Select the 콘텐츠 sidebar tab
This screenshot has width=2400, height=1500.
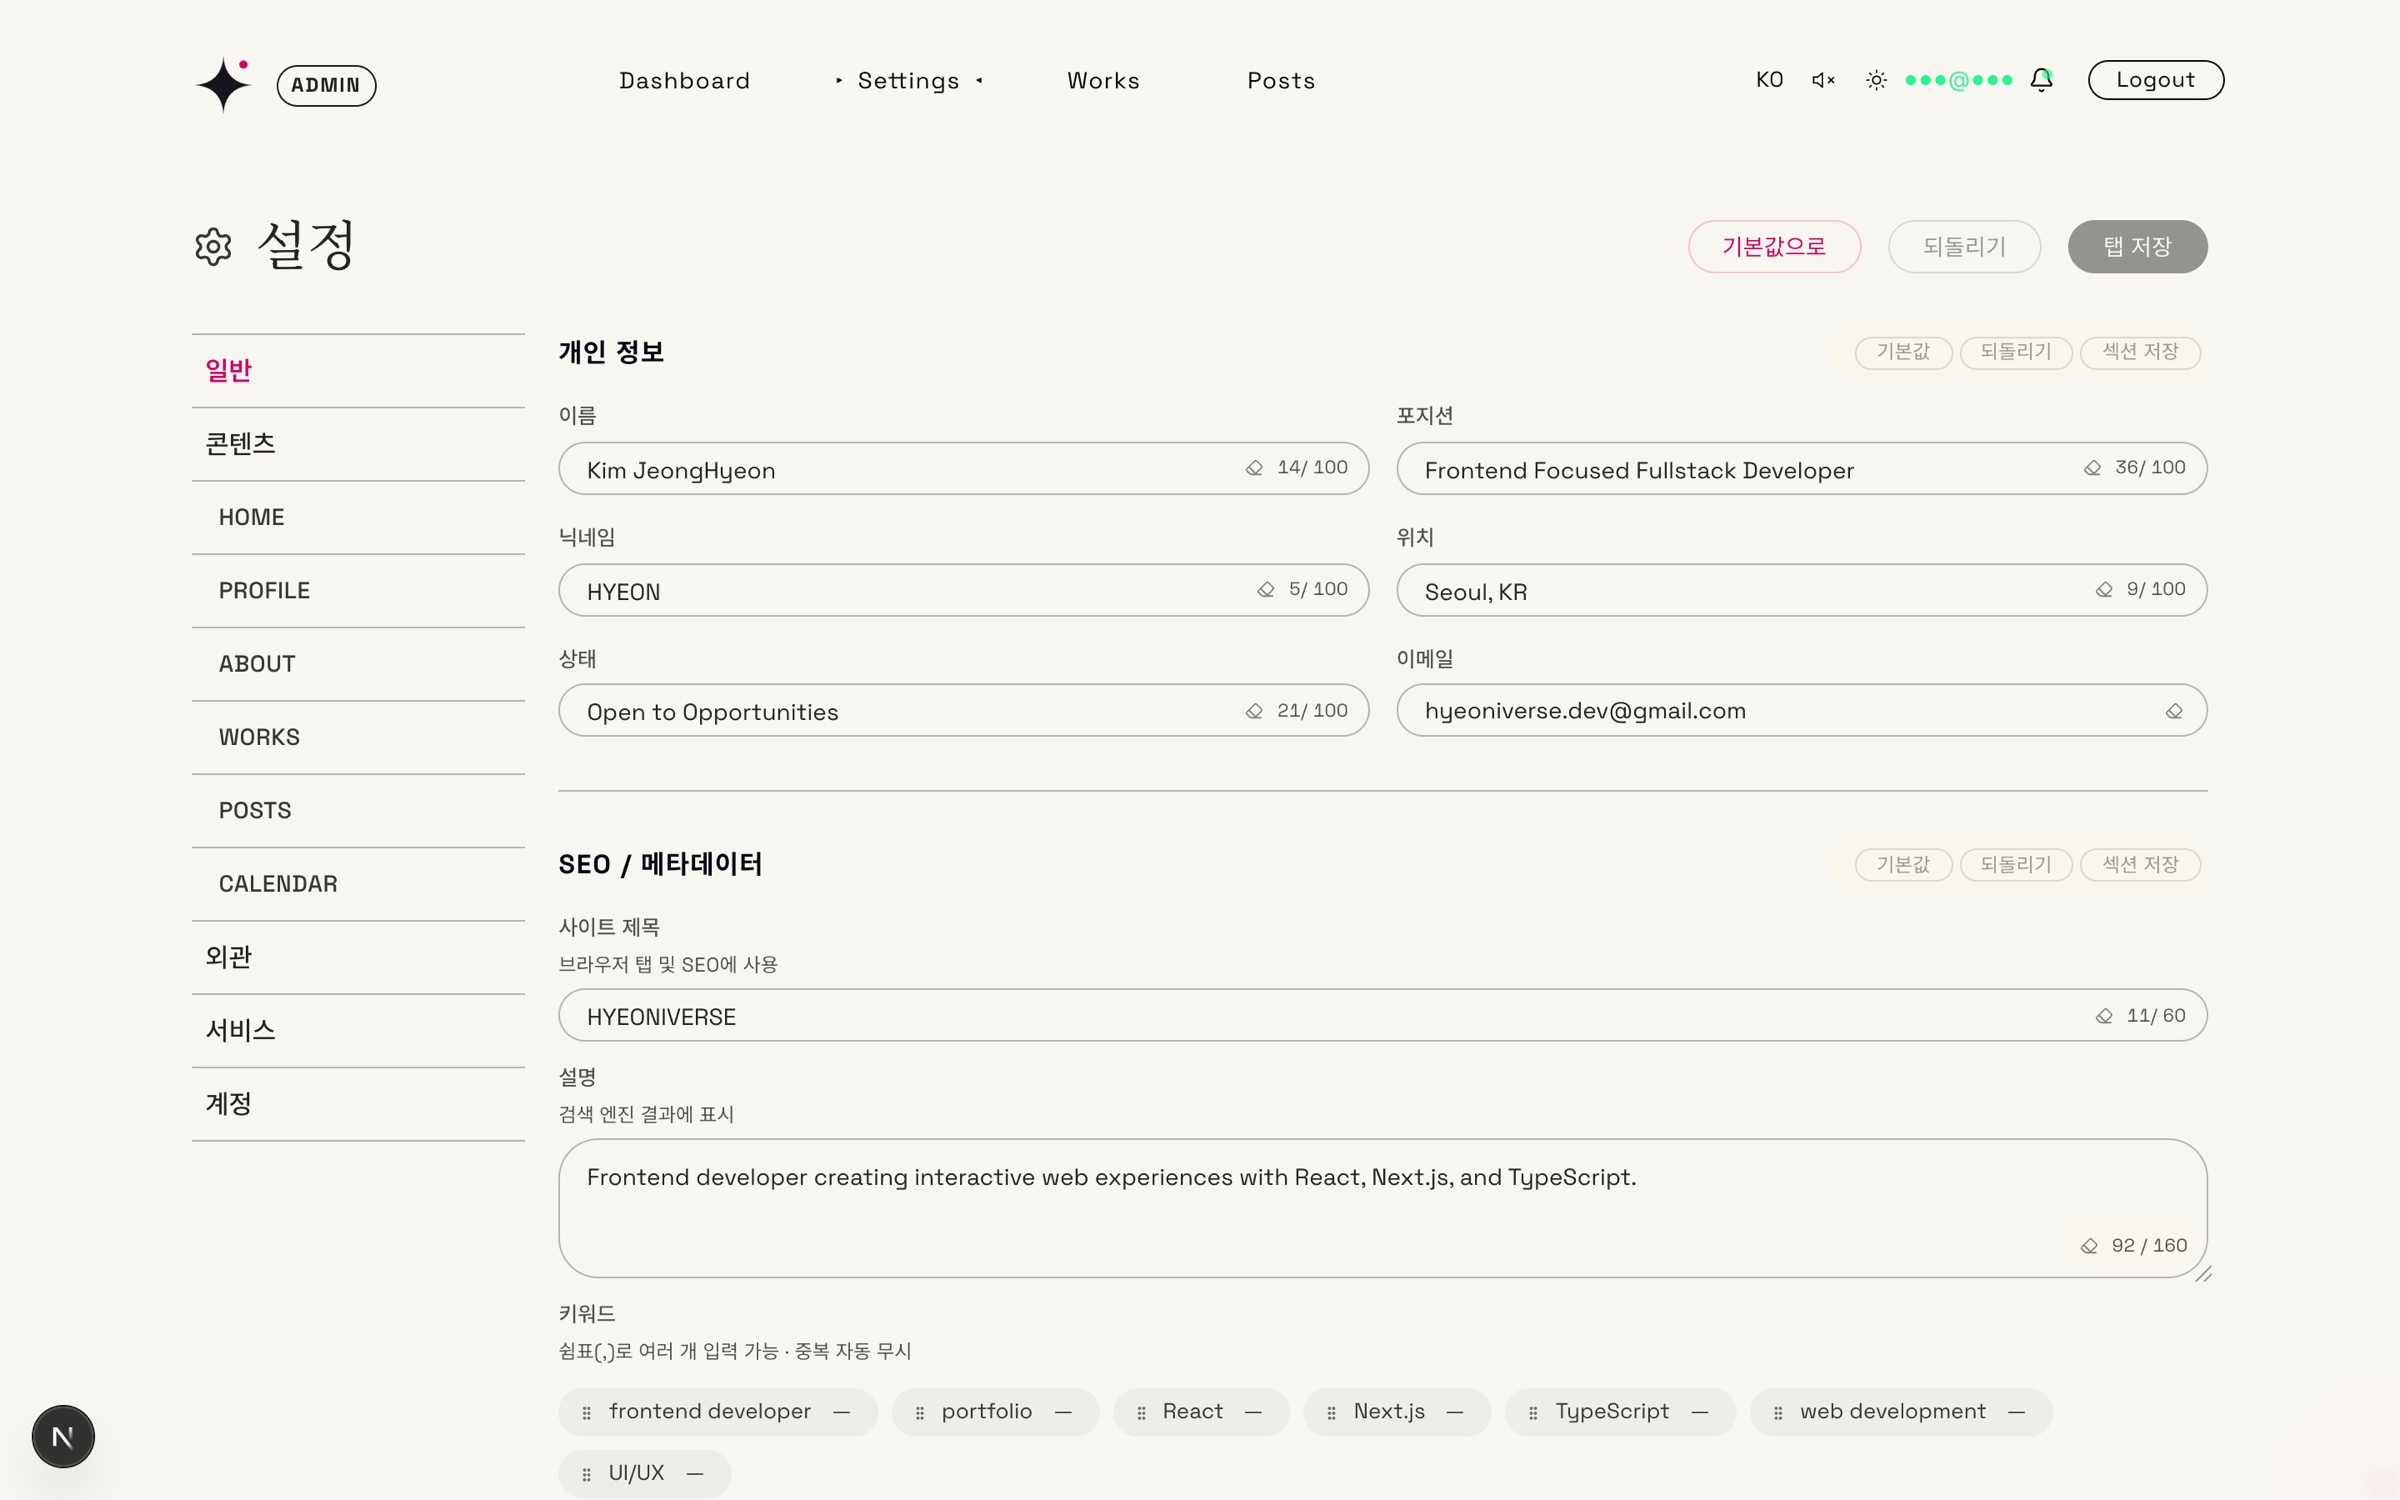[358, 444]
